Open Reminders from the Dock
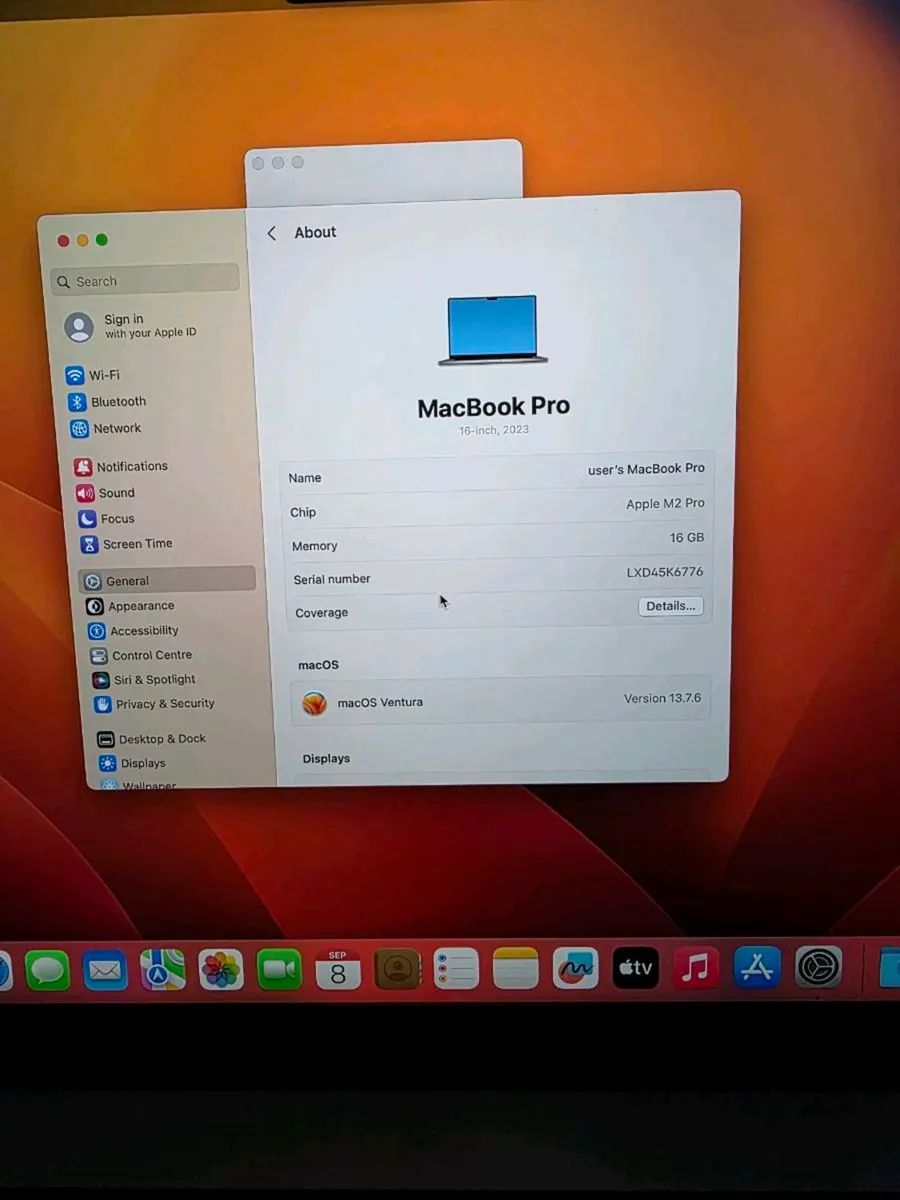Image resolution: width=900 pixels, height=1200 pixels. pos(456,969)
